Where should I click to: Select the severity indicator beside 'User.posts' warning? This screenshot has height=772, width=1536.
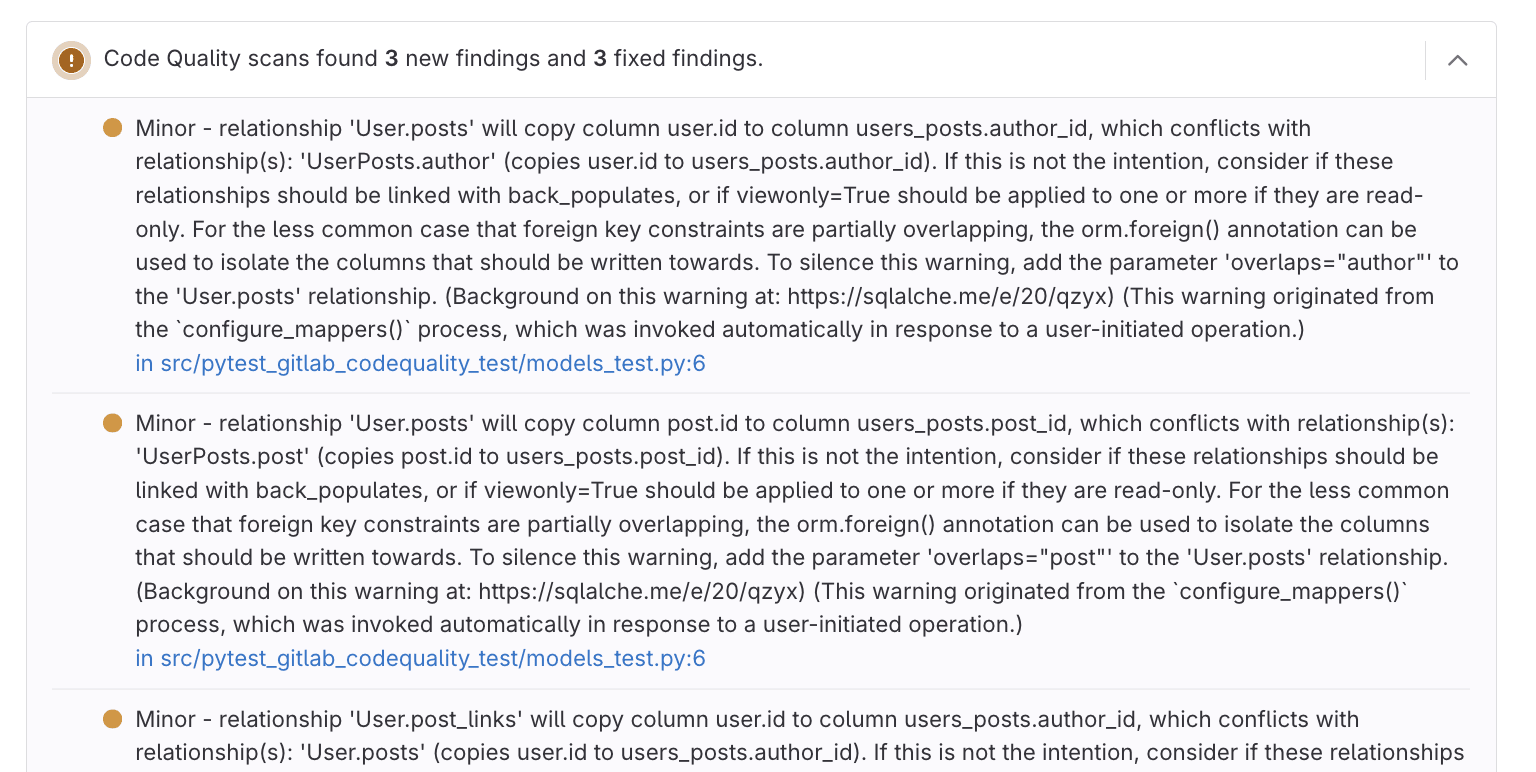point(111,128)
